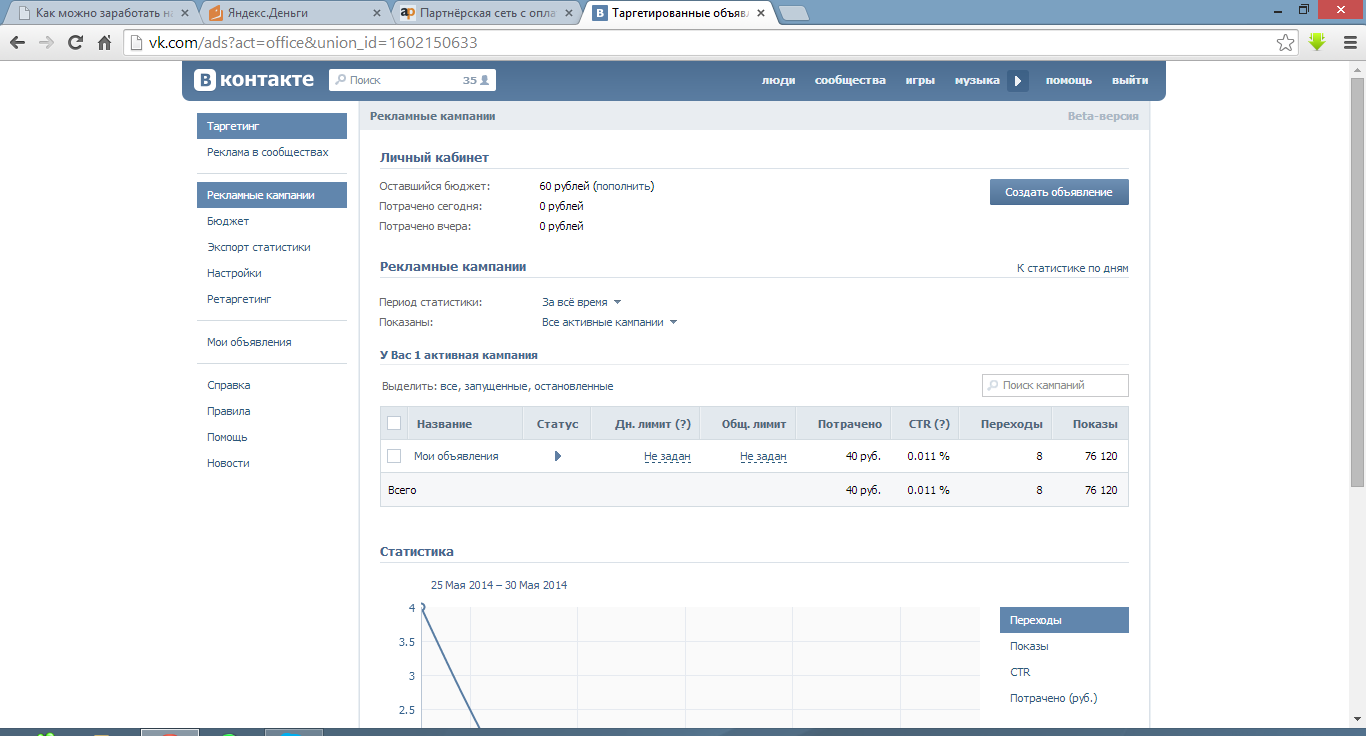This screenshot has width=1366, height=736.
Task: Open the Все активные кампании dropdown
Action: point(610,322)
